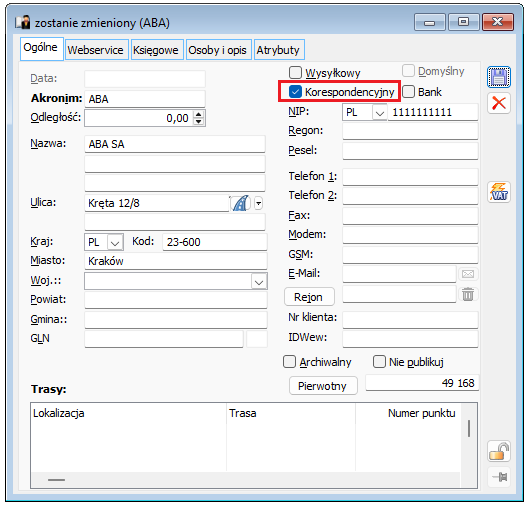
Task: Open the Osoby i opis tab
Action: (218, 50)
